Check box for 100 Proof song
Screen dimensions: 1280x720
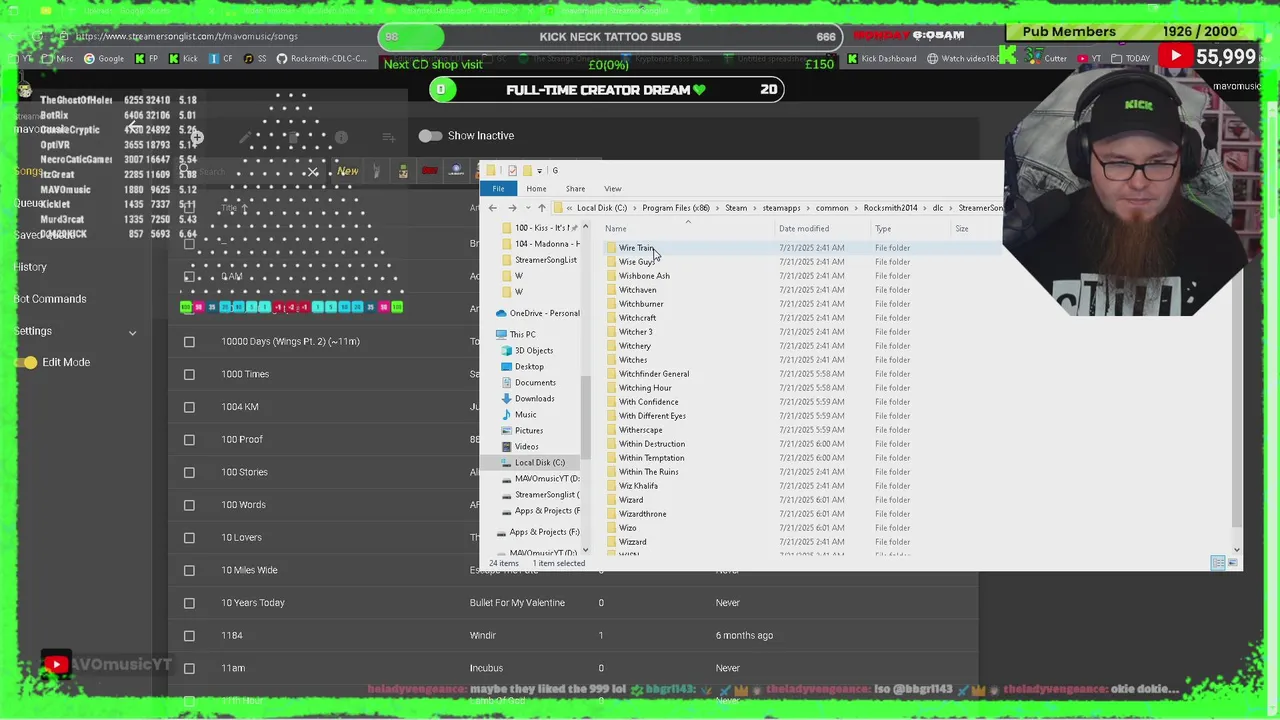[x=189, y=440]
